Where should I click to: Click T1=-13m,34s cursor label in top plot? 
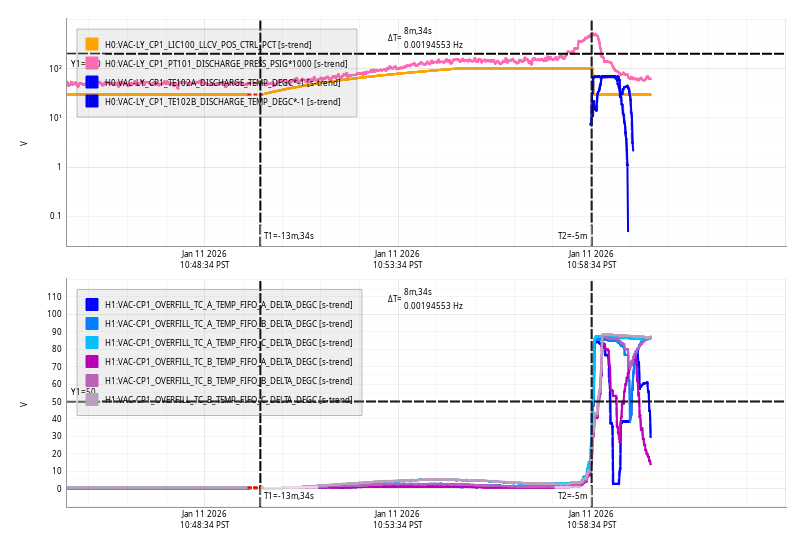pos(289,236)
